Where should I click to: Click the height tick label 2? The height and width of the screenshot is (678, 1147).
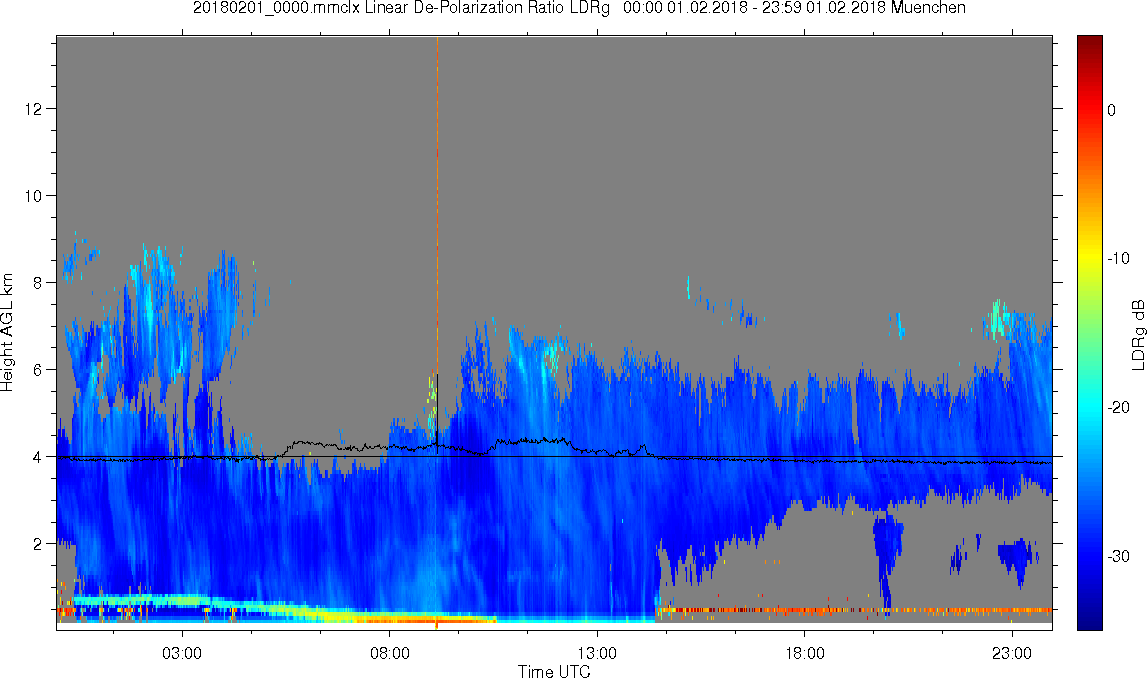[37, 544]
